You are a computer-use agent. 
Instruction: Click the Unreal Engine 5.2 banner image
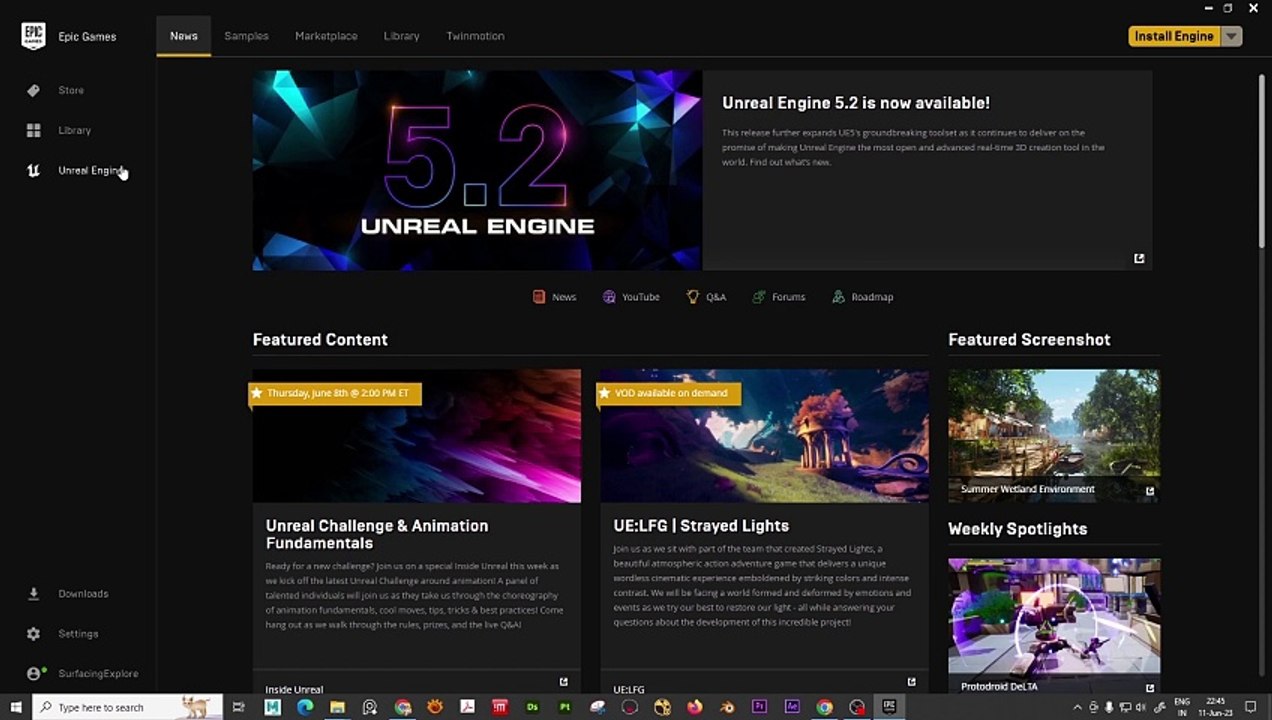point(477,170)
